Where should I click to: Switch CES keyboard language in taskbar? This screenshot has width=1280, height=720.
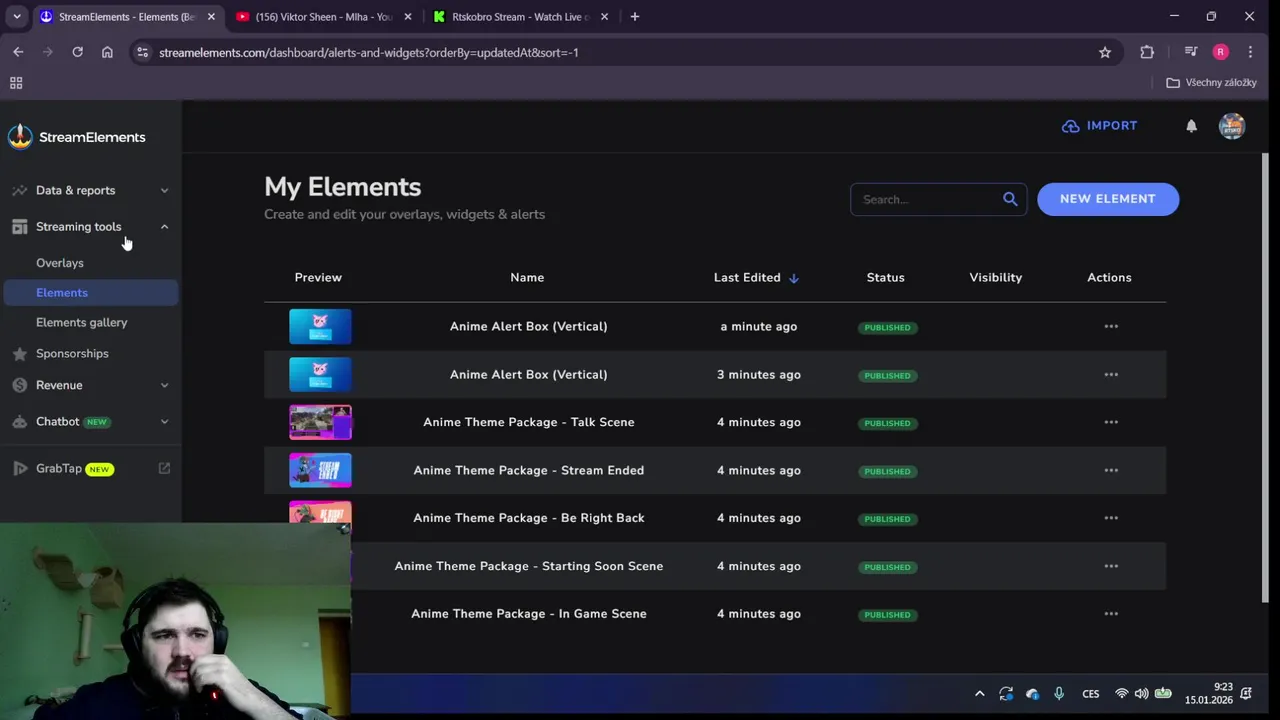pyautogui.click(x=1091, y=694)
